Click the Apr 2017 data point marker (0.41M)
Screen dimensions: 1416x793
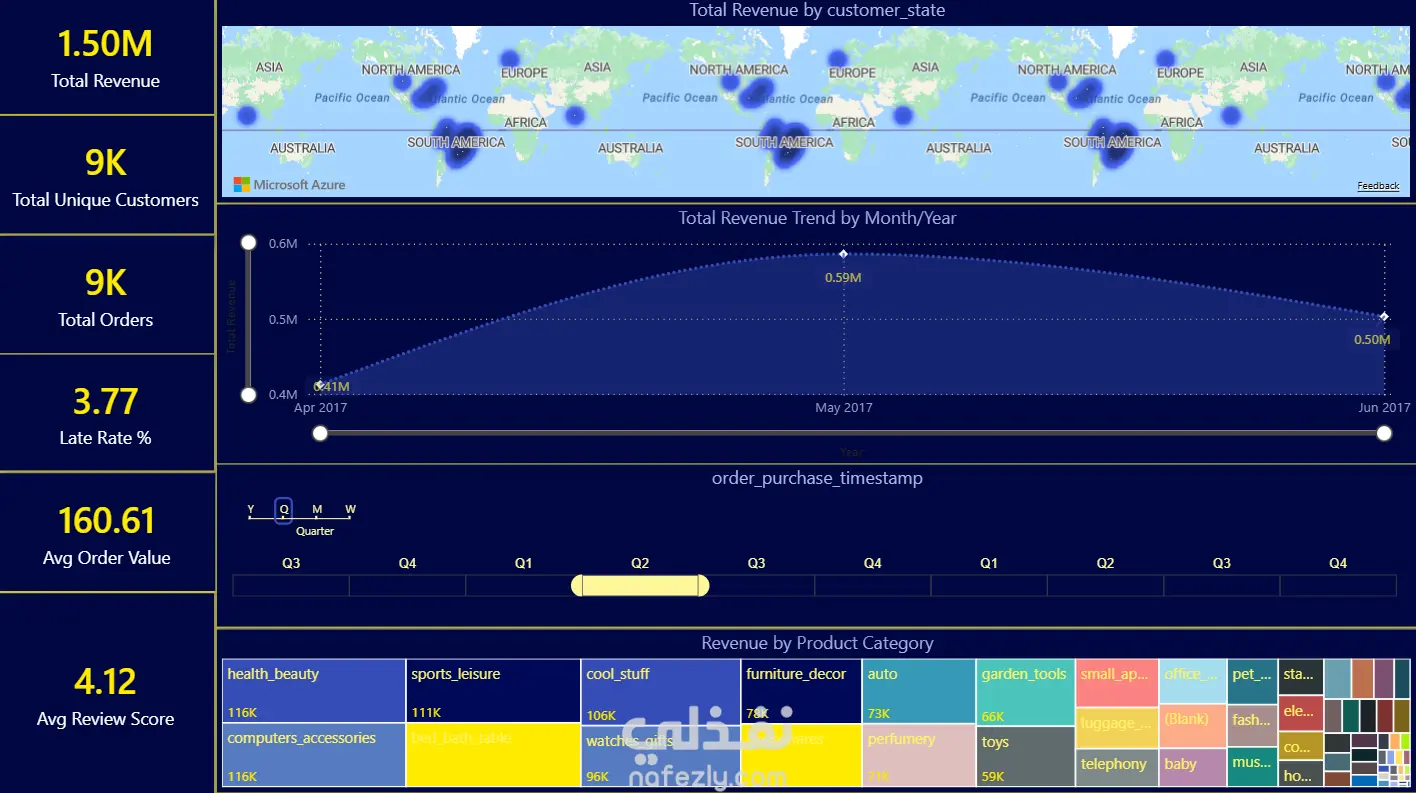click(x=320, y=385)
